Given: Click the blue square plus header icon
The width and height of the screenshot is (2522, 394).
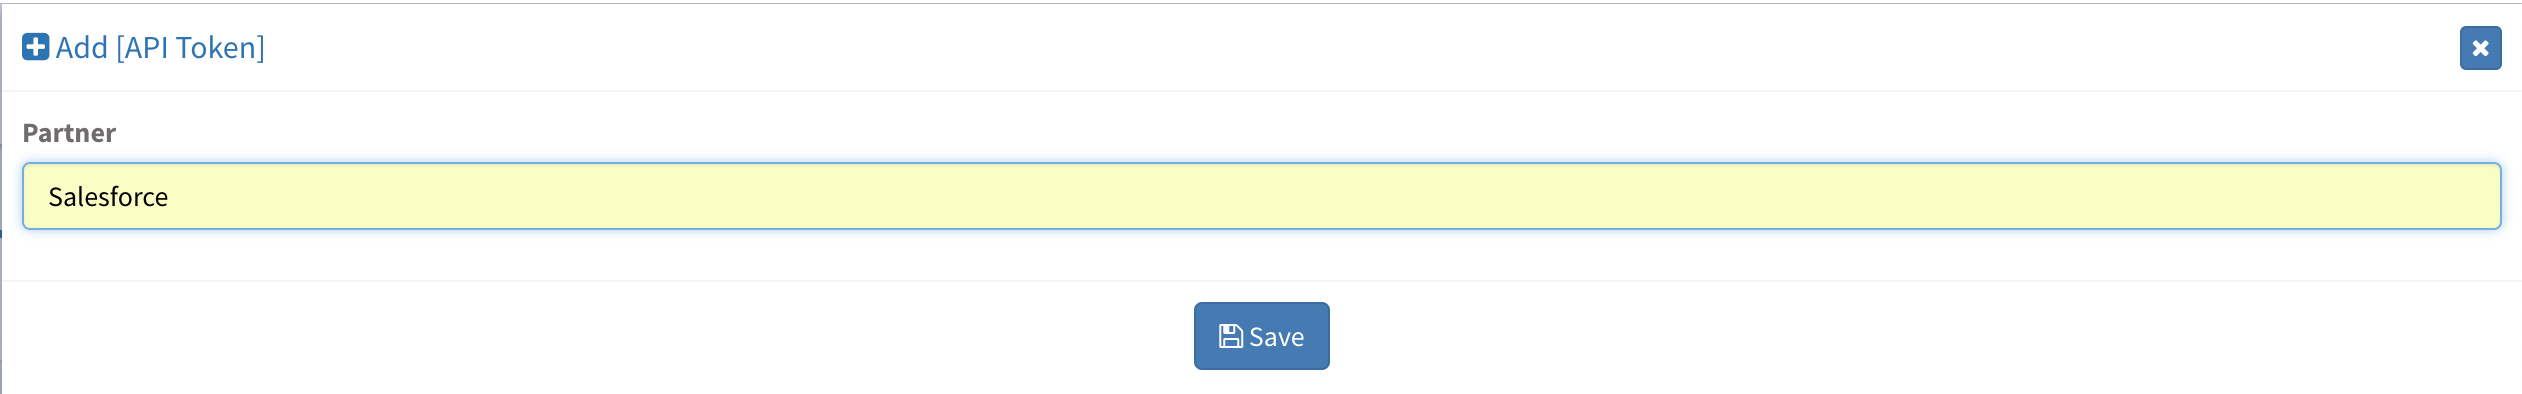Looking at the screenshot, I should (x=36, y=47).
